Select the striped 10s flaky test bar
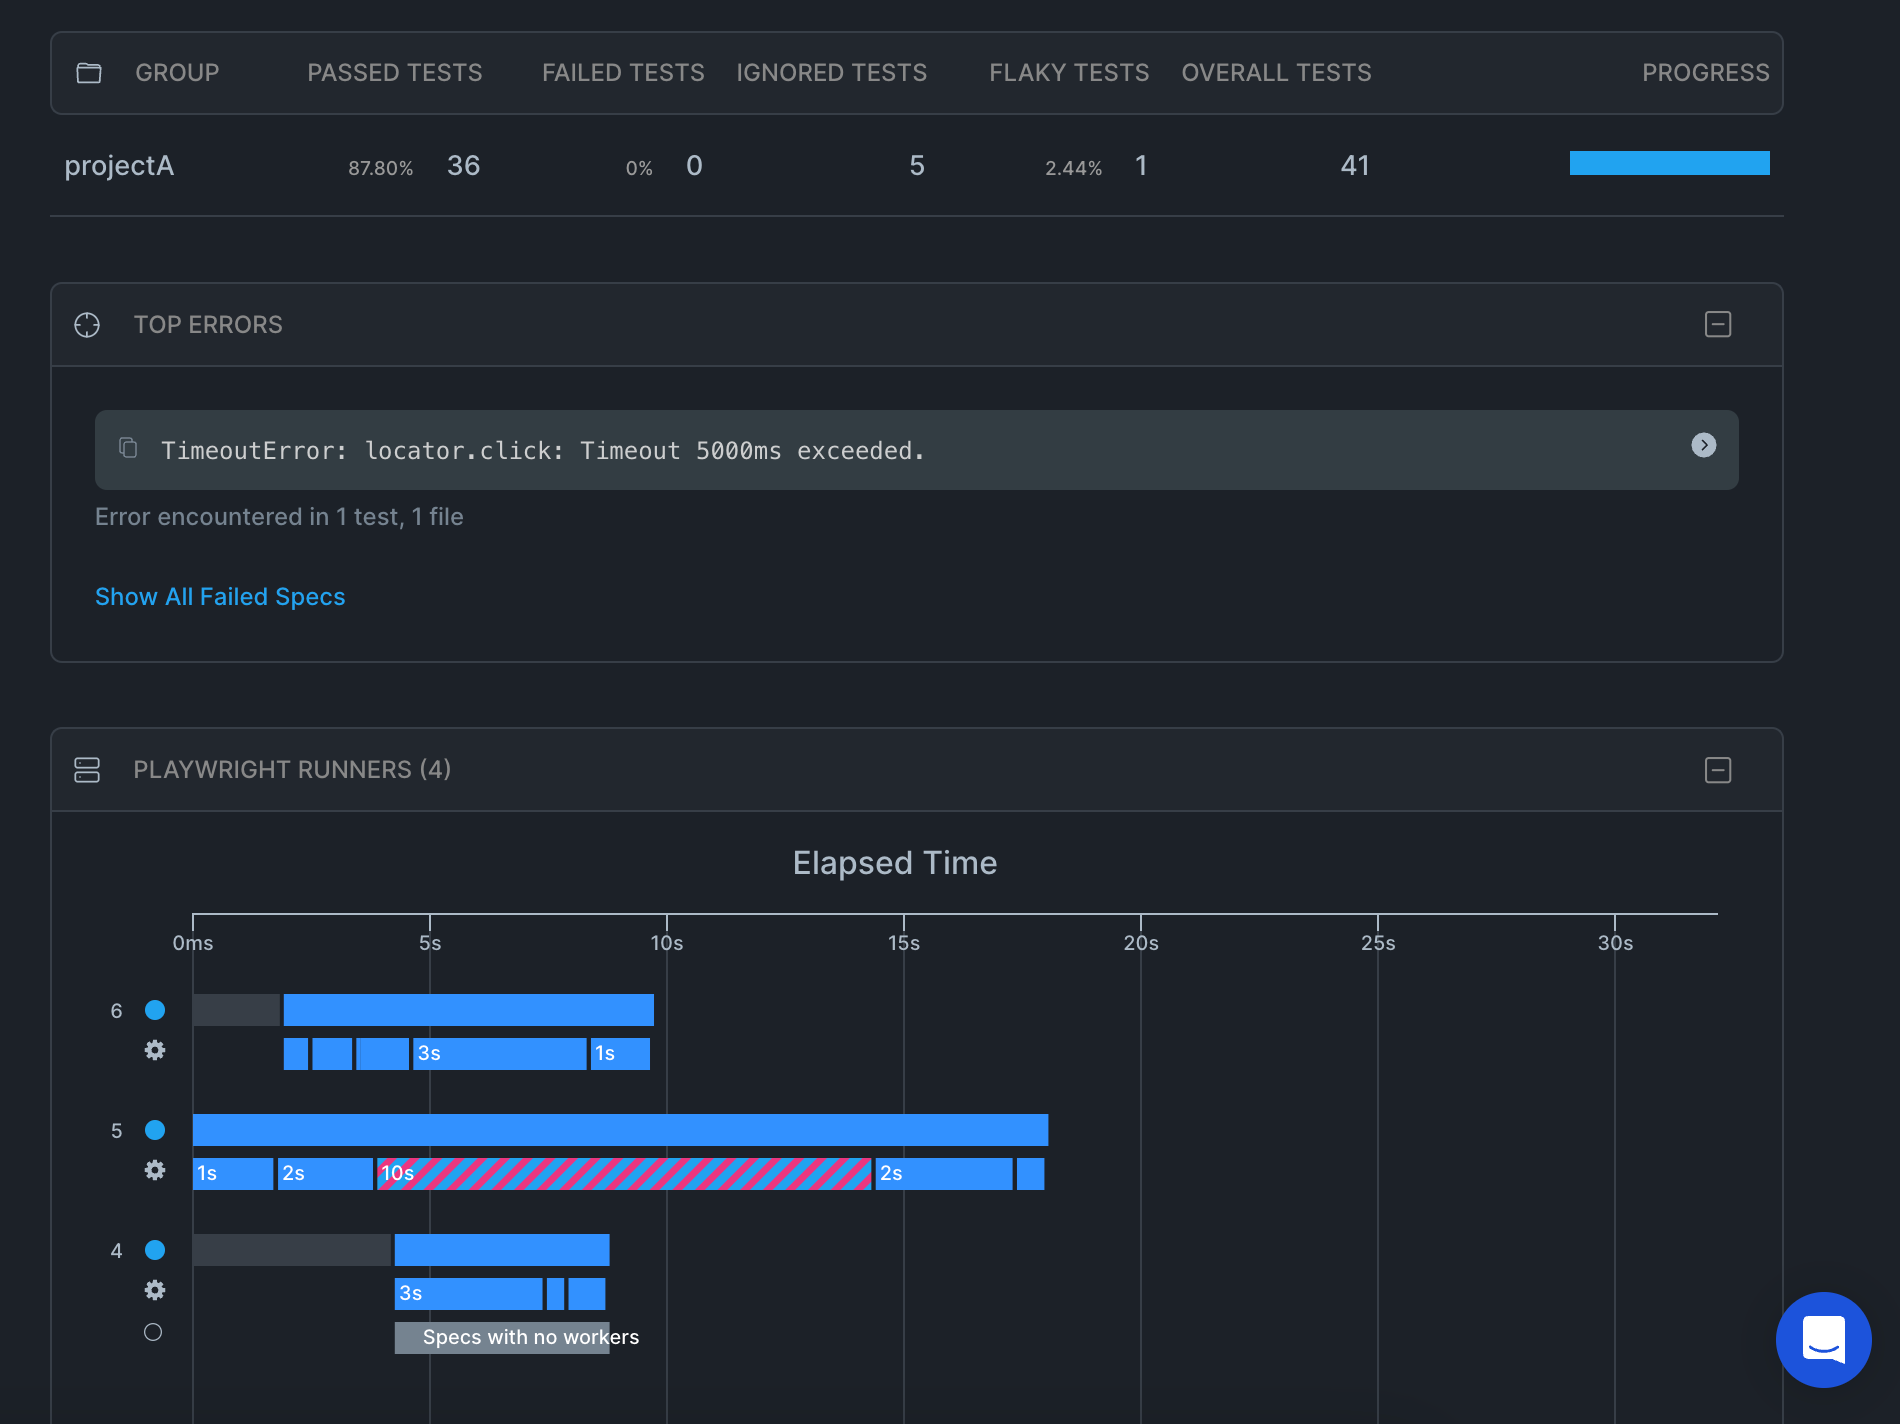This screenshot has height=1424, width=1900. click(624, 1174)
